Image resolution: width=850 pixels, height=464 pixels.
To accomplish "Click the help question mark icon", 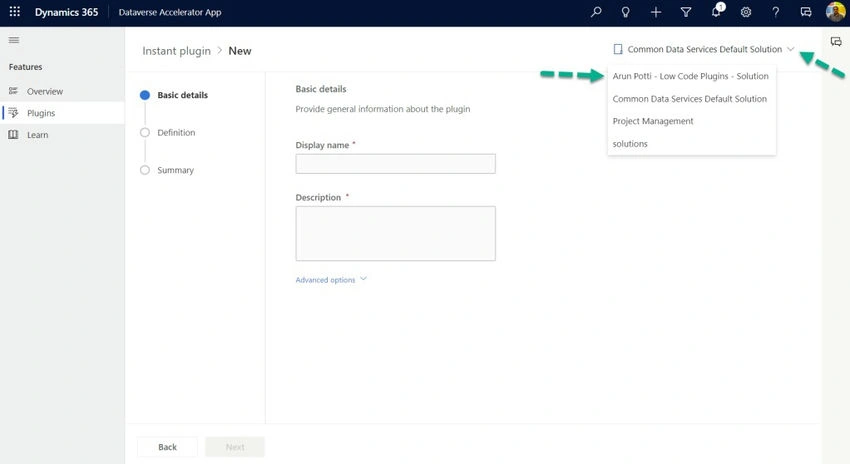I will (776, 11).
